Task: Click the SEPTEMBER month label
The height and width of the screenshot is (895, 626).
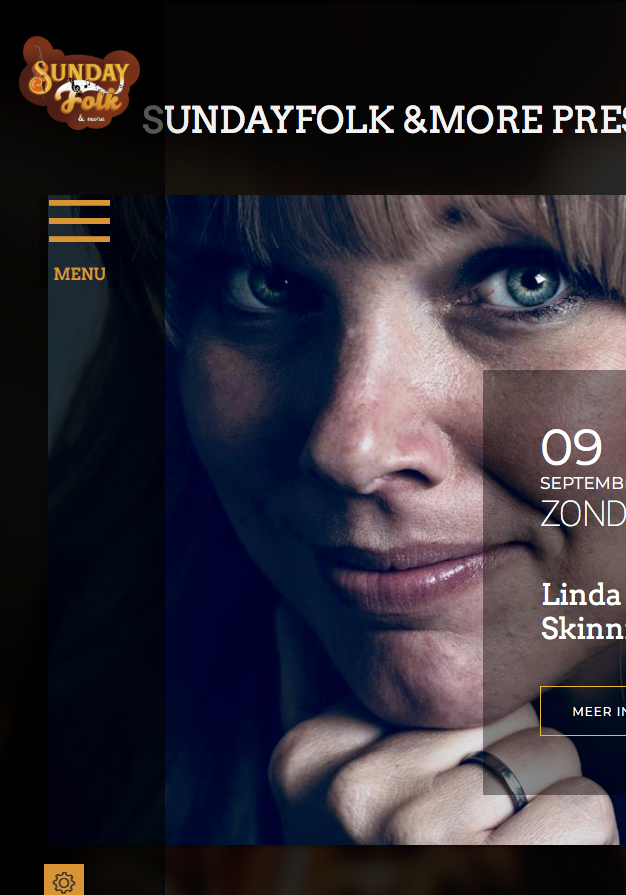Action: 583,483
